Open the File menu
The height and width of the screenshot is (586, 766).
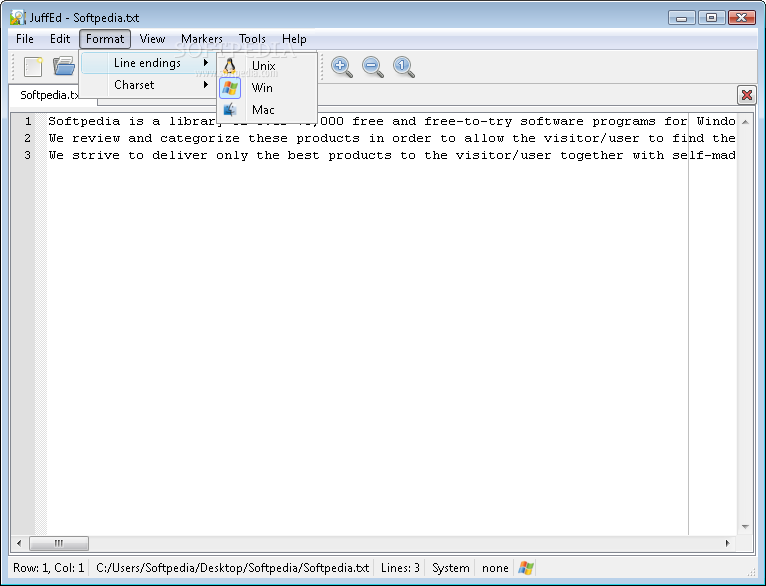[24, 39]
